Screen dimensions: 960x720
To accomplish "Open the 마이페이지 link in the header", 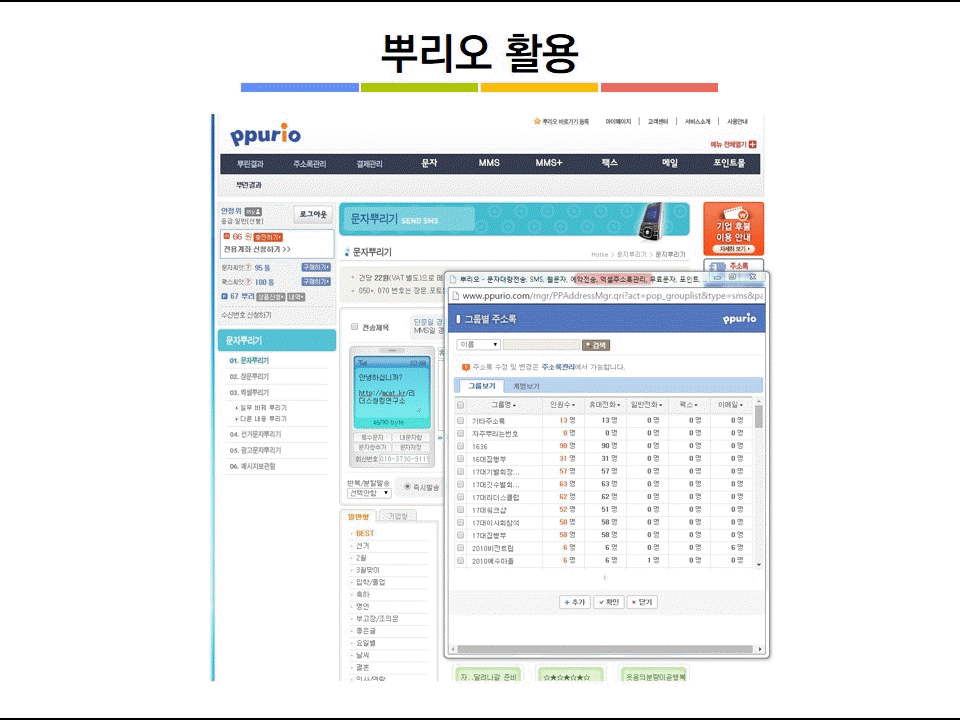I will click(x=618, y=121).
